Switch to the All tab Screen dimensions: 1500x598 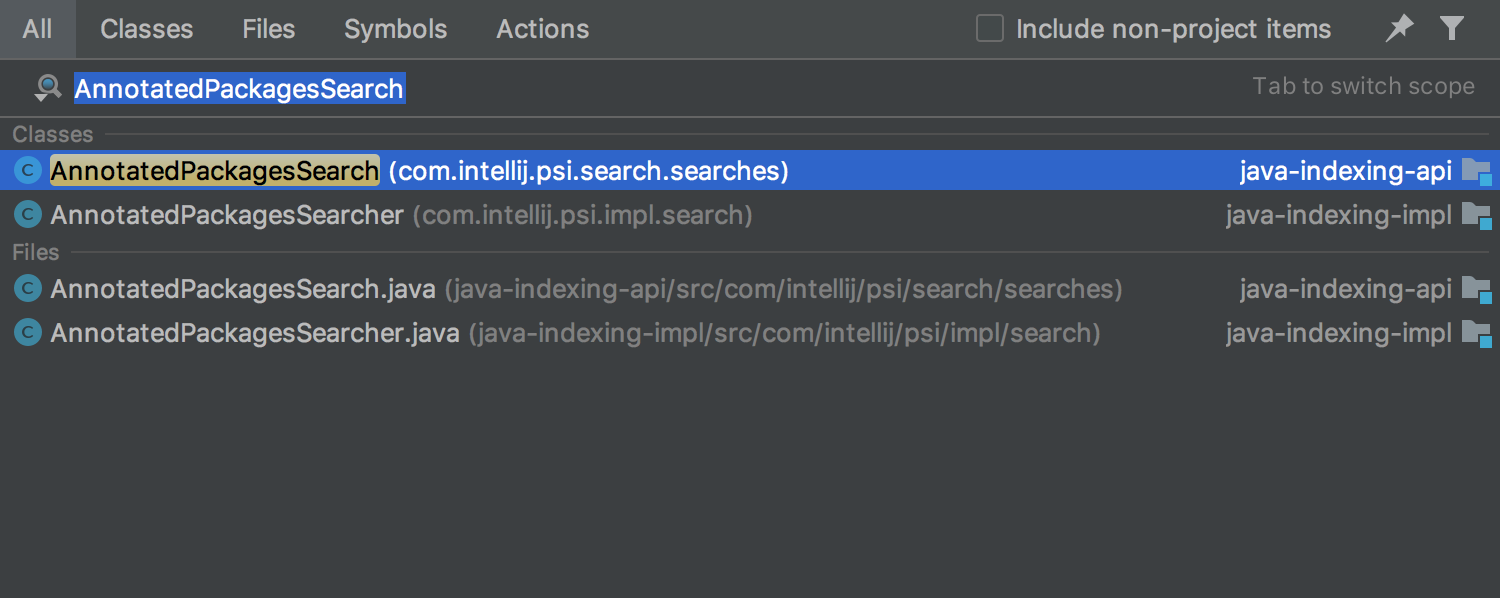coord(37,29)
